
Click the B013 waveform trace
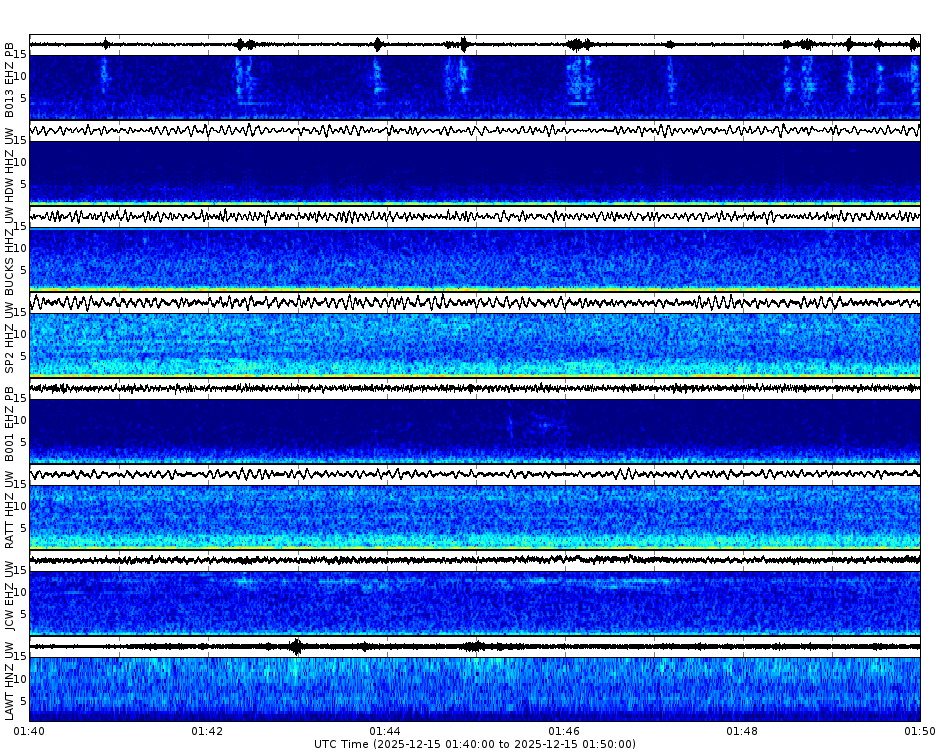[x=475, y=42]
